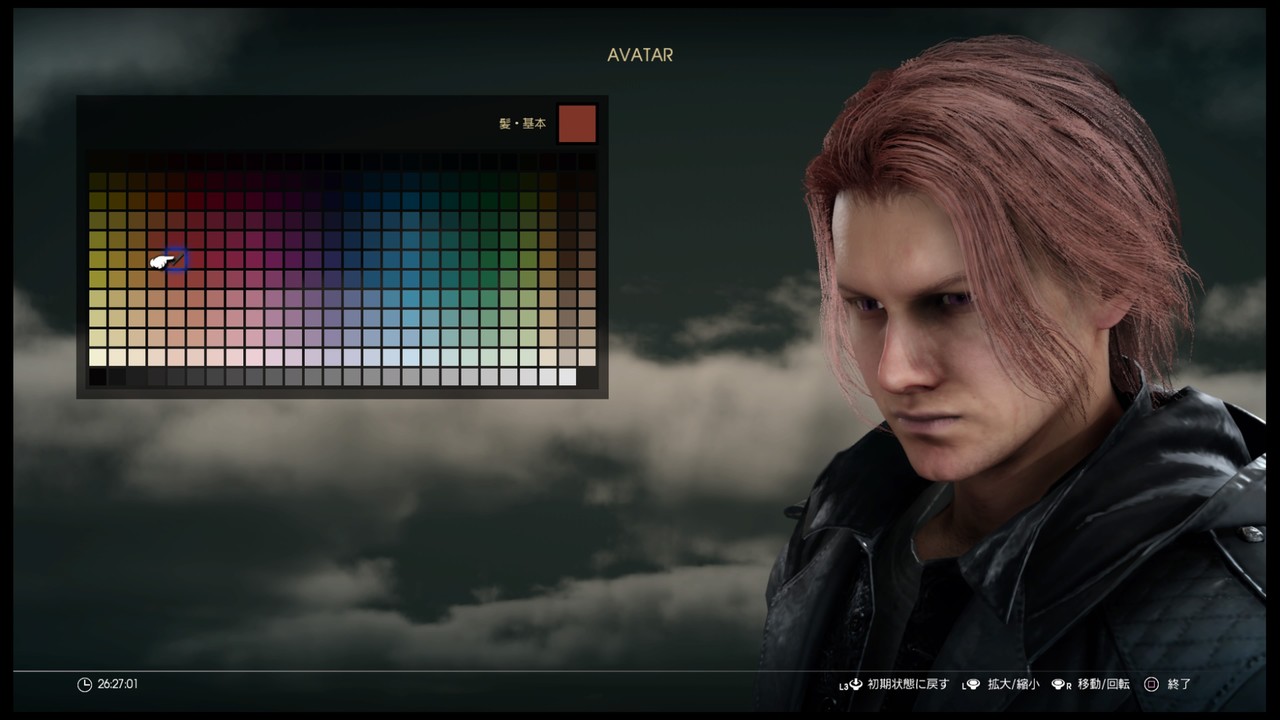1280x720 pixels.
Task: Select the blue-outlined highlighted swatch in the palette
Action: pyautogui.click(x=176, y=260)
